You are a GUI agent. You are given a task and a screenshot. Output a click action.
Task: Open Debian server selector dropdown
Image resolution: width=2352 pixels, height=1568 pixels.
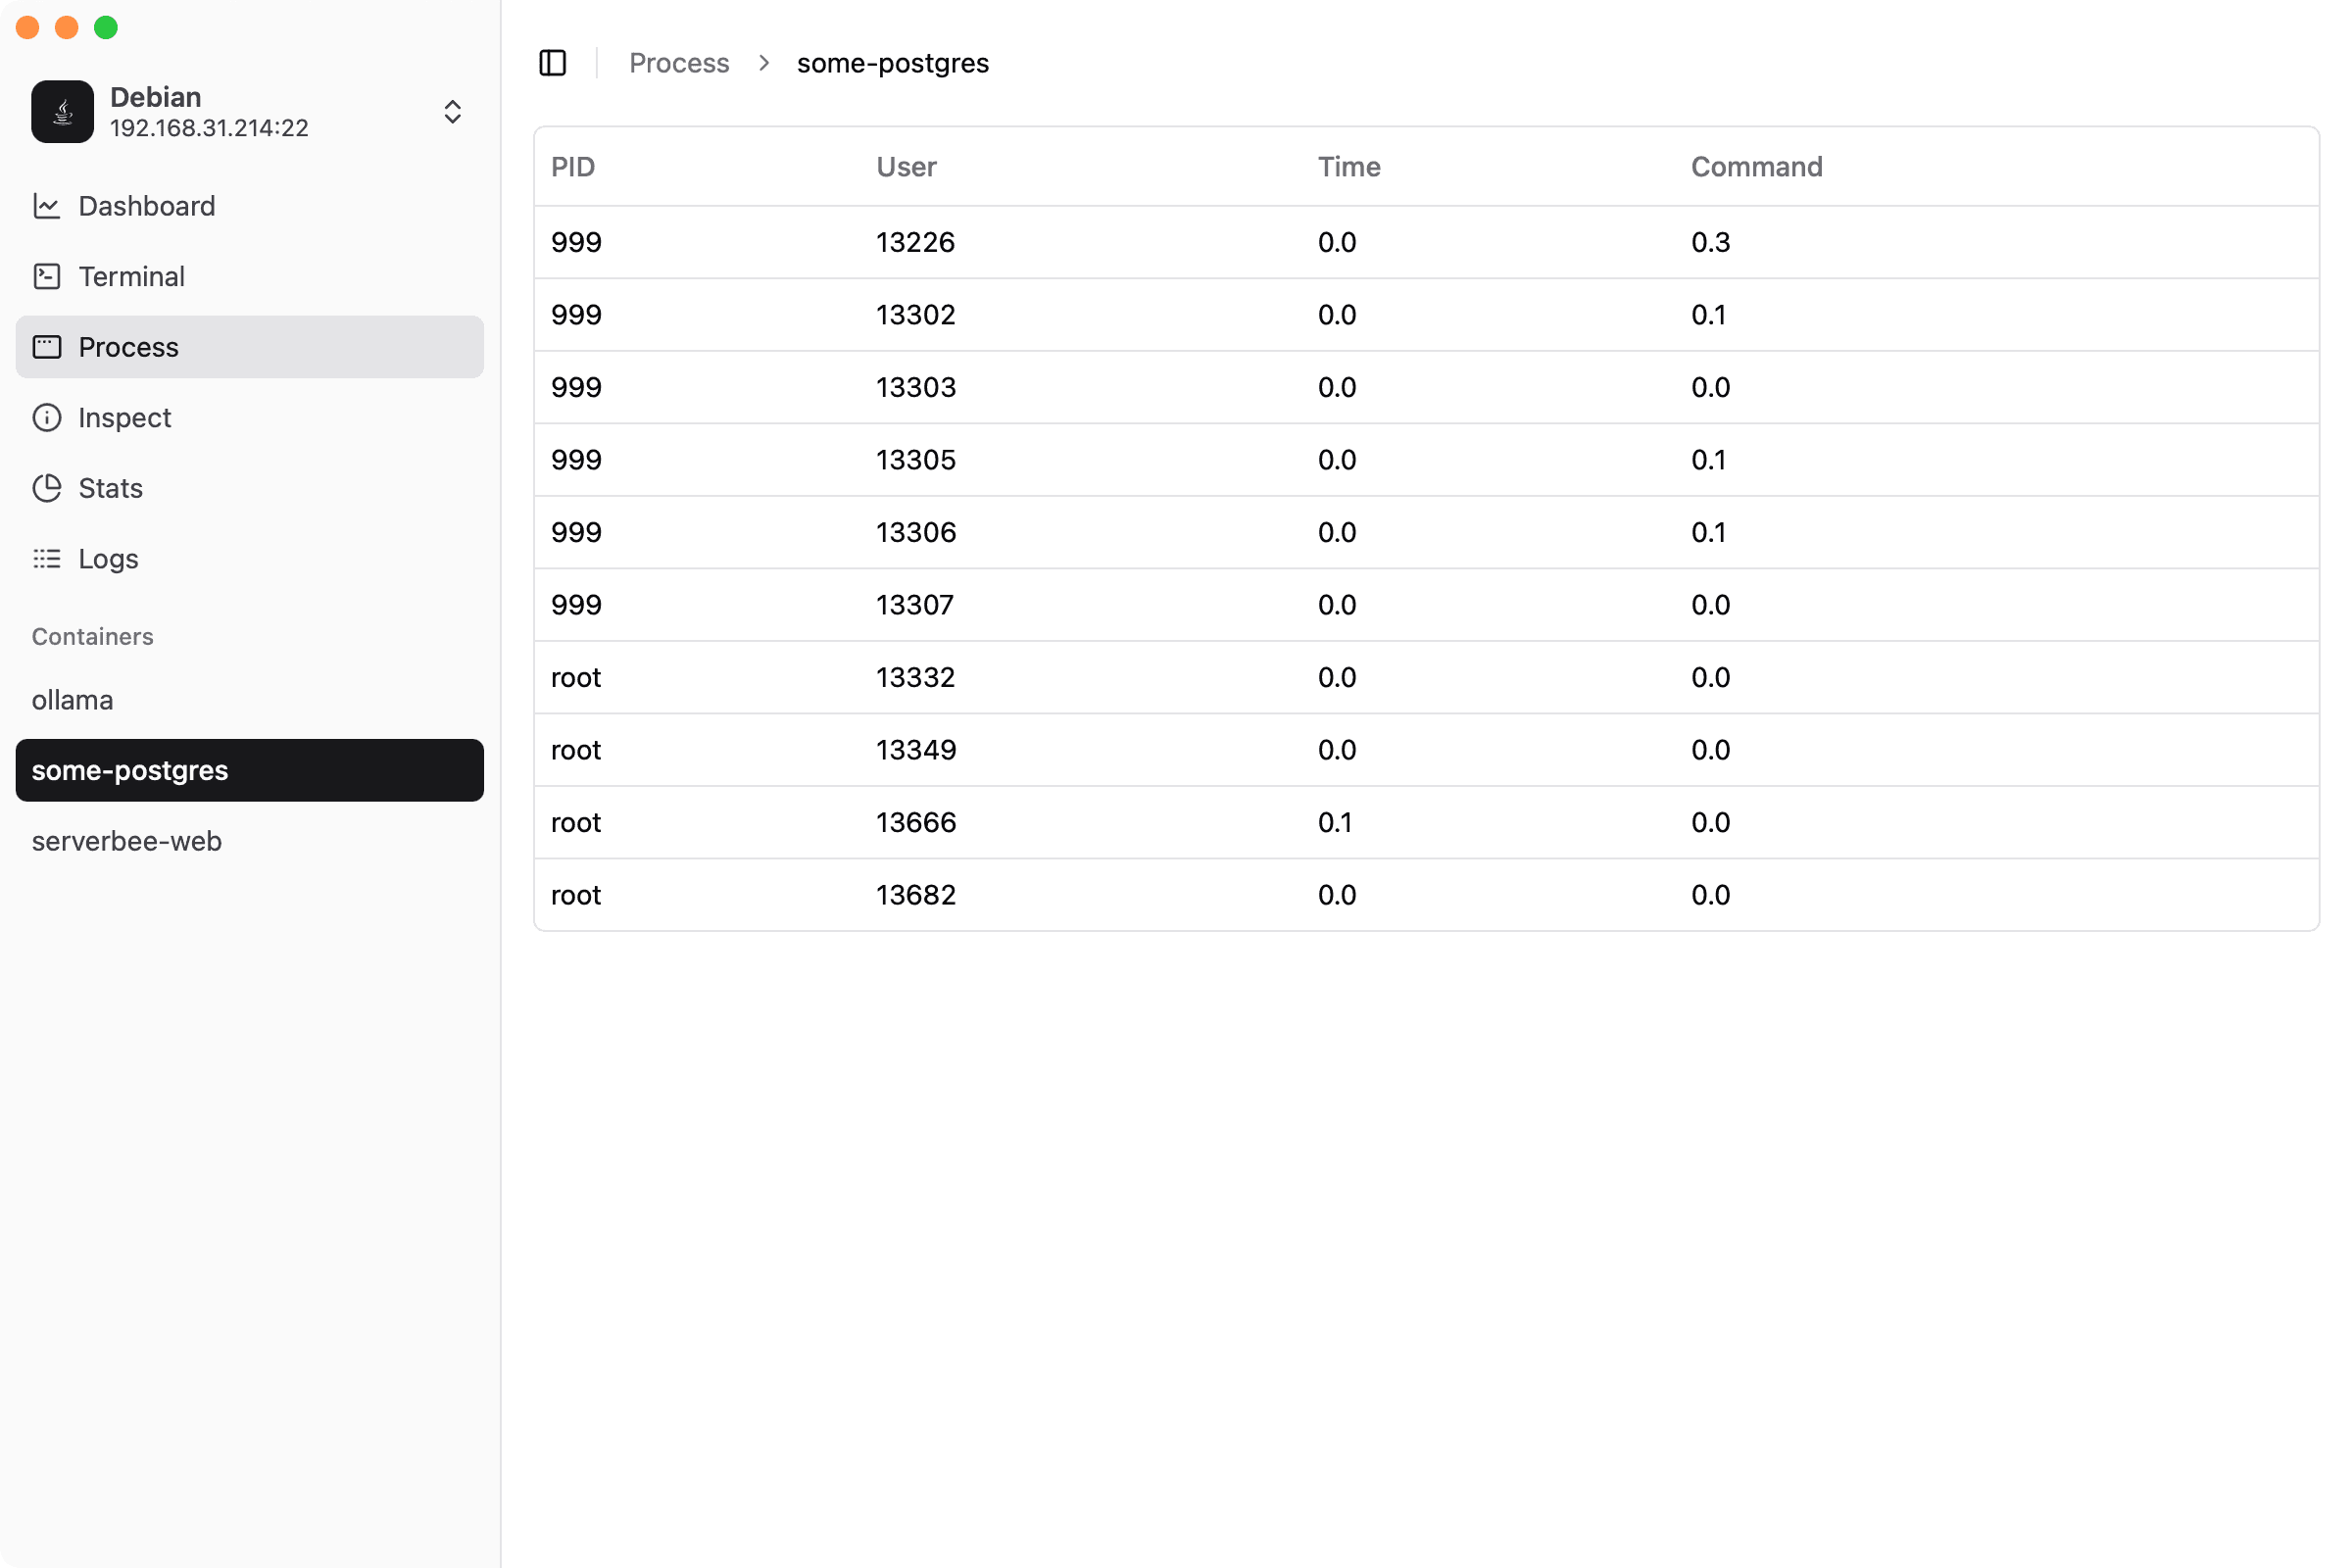click(208, 112)
